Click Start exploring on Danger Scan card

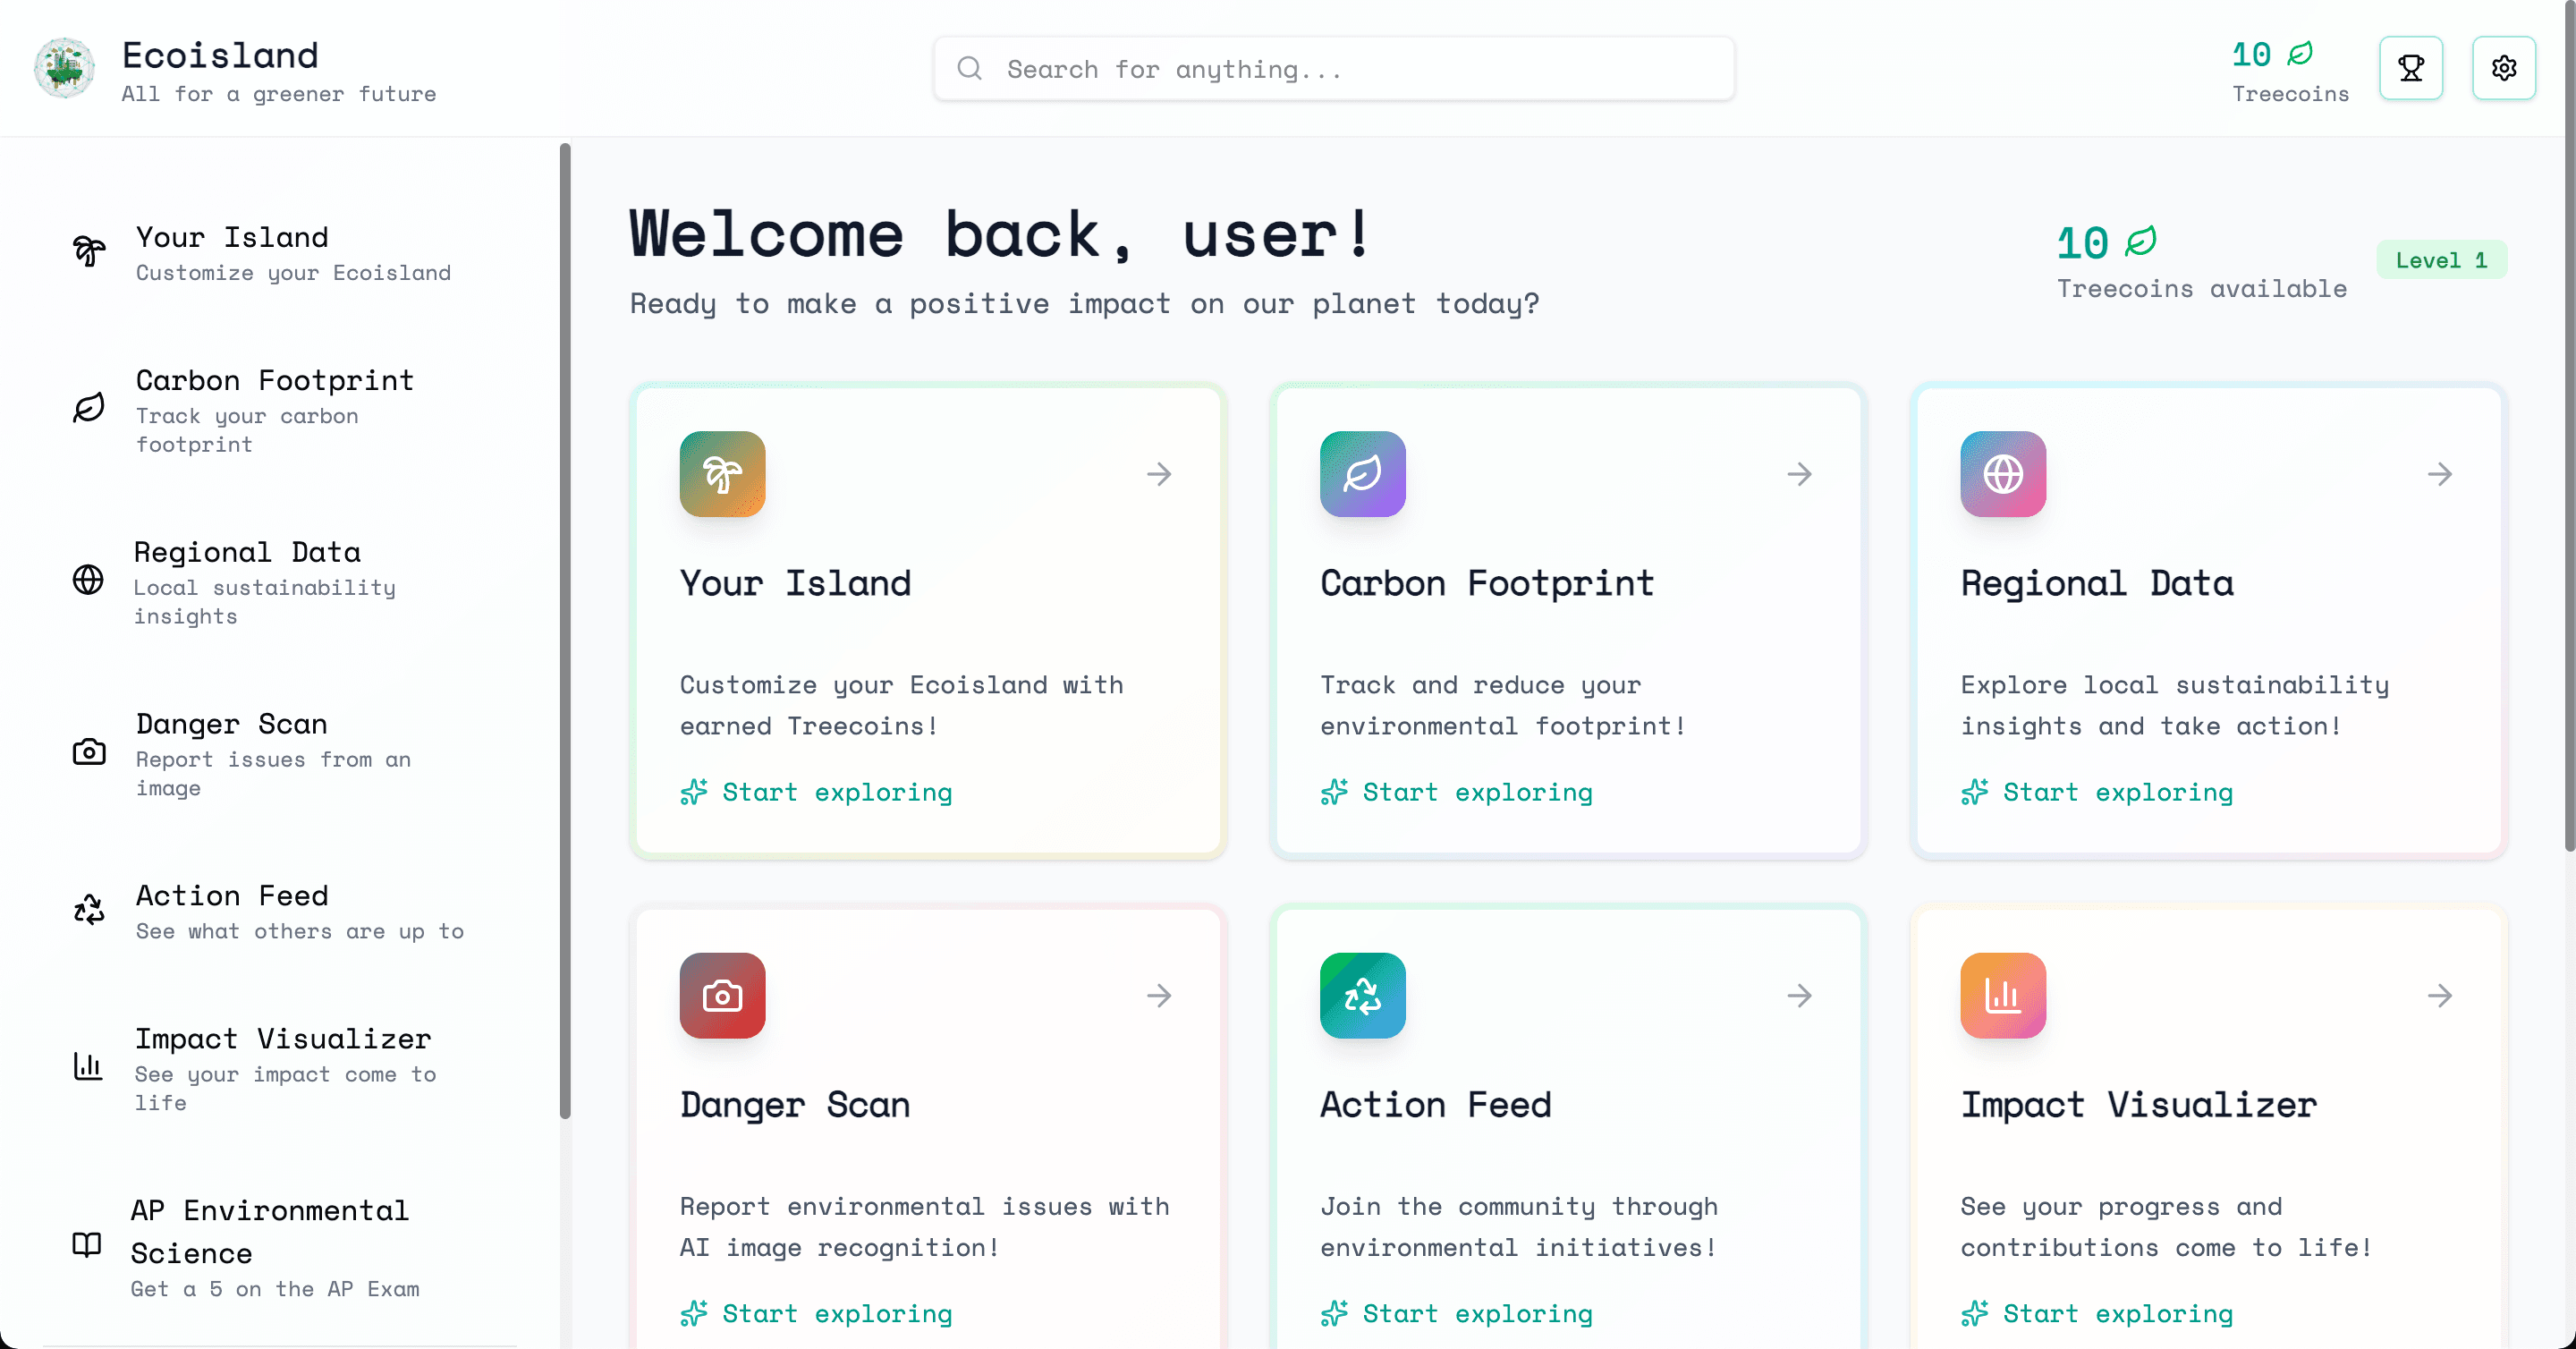click(x=816, y=1313)
